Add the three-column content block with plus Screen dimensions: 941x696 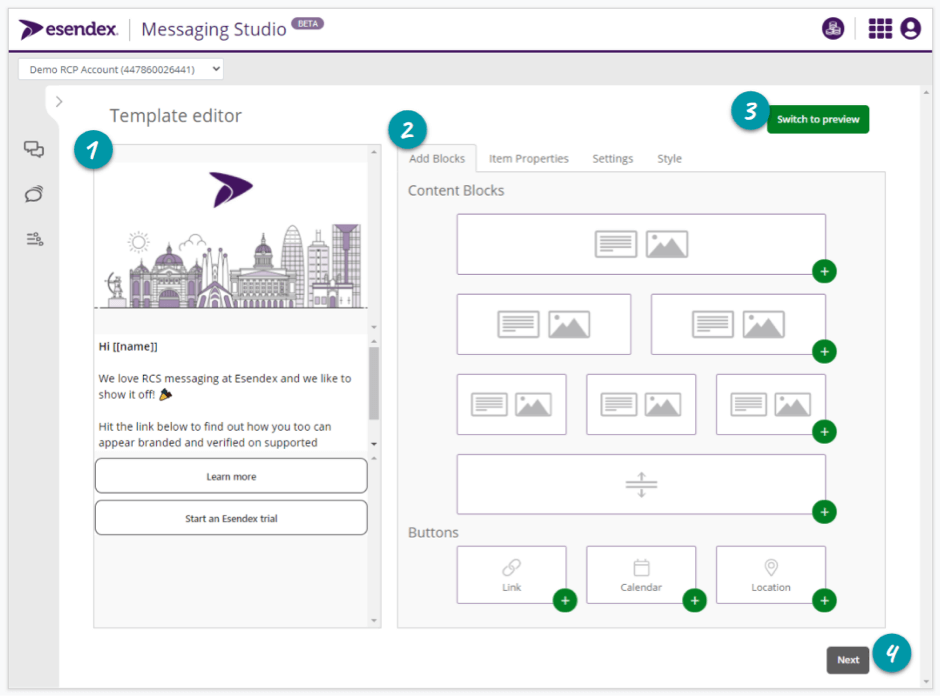click(824, 432)
